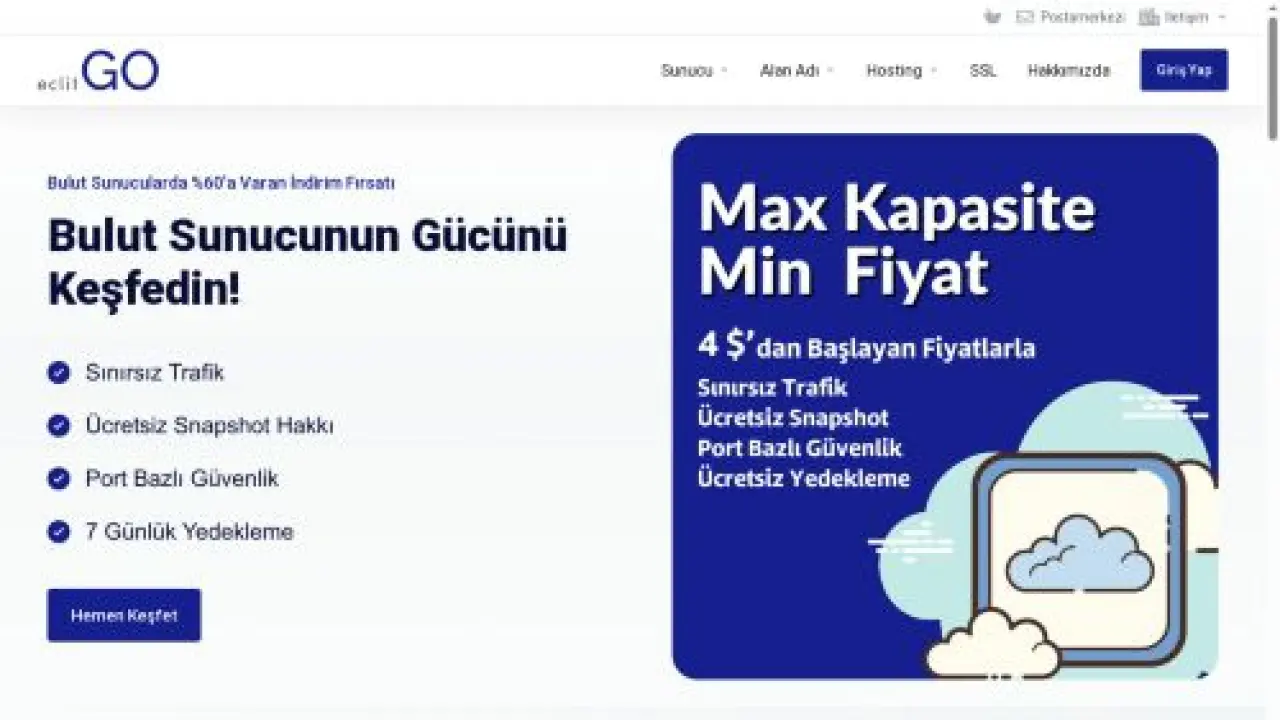Viewport: 1280px width, 720px height.
Task: Open the Alan Adı menu item
Action: coord(790,71)
